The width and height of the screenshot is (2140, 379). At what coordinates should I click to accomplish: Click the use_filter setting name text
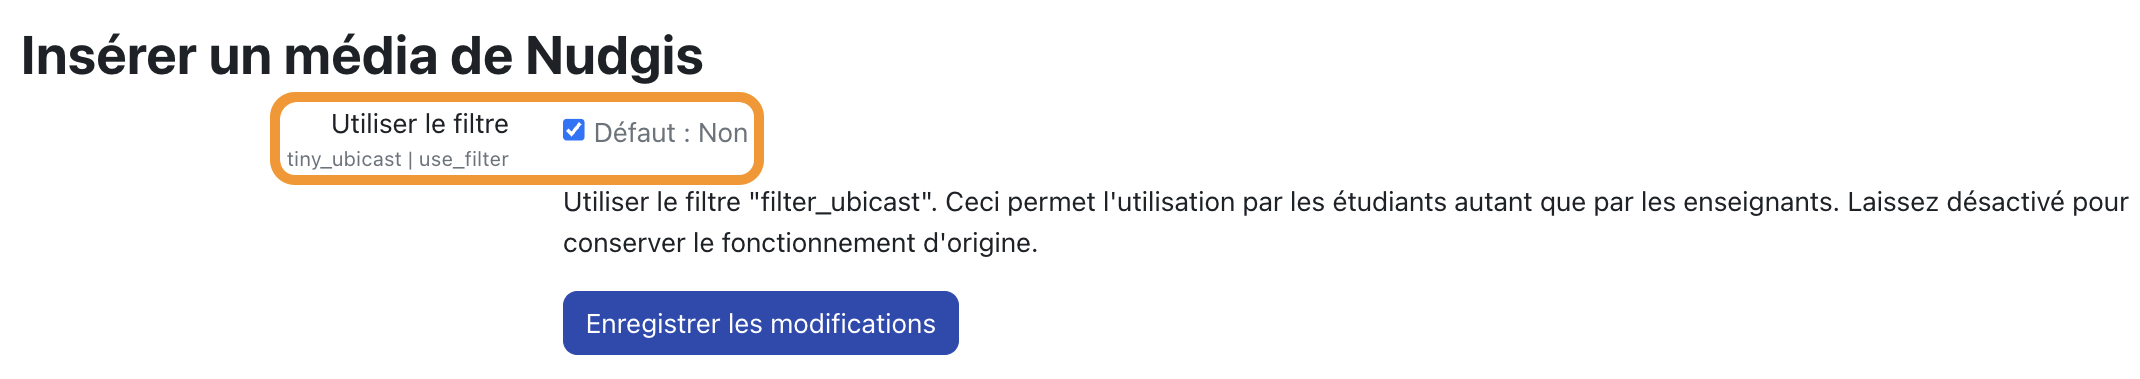click(464, 159)
